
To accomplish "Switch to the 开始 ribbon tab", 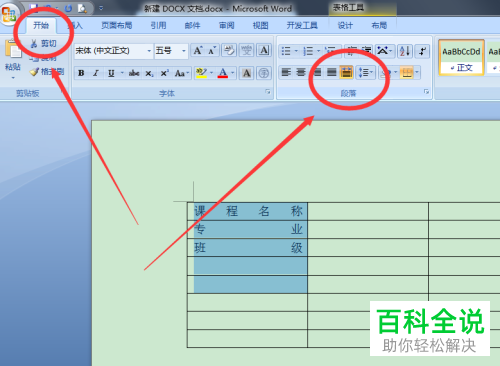I will pos(41,25).
